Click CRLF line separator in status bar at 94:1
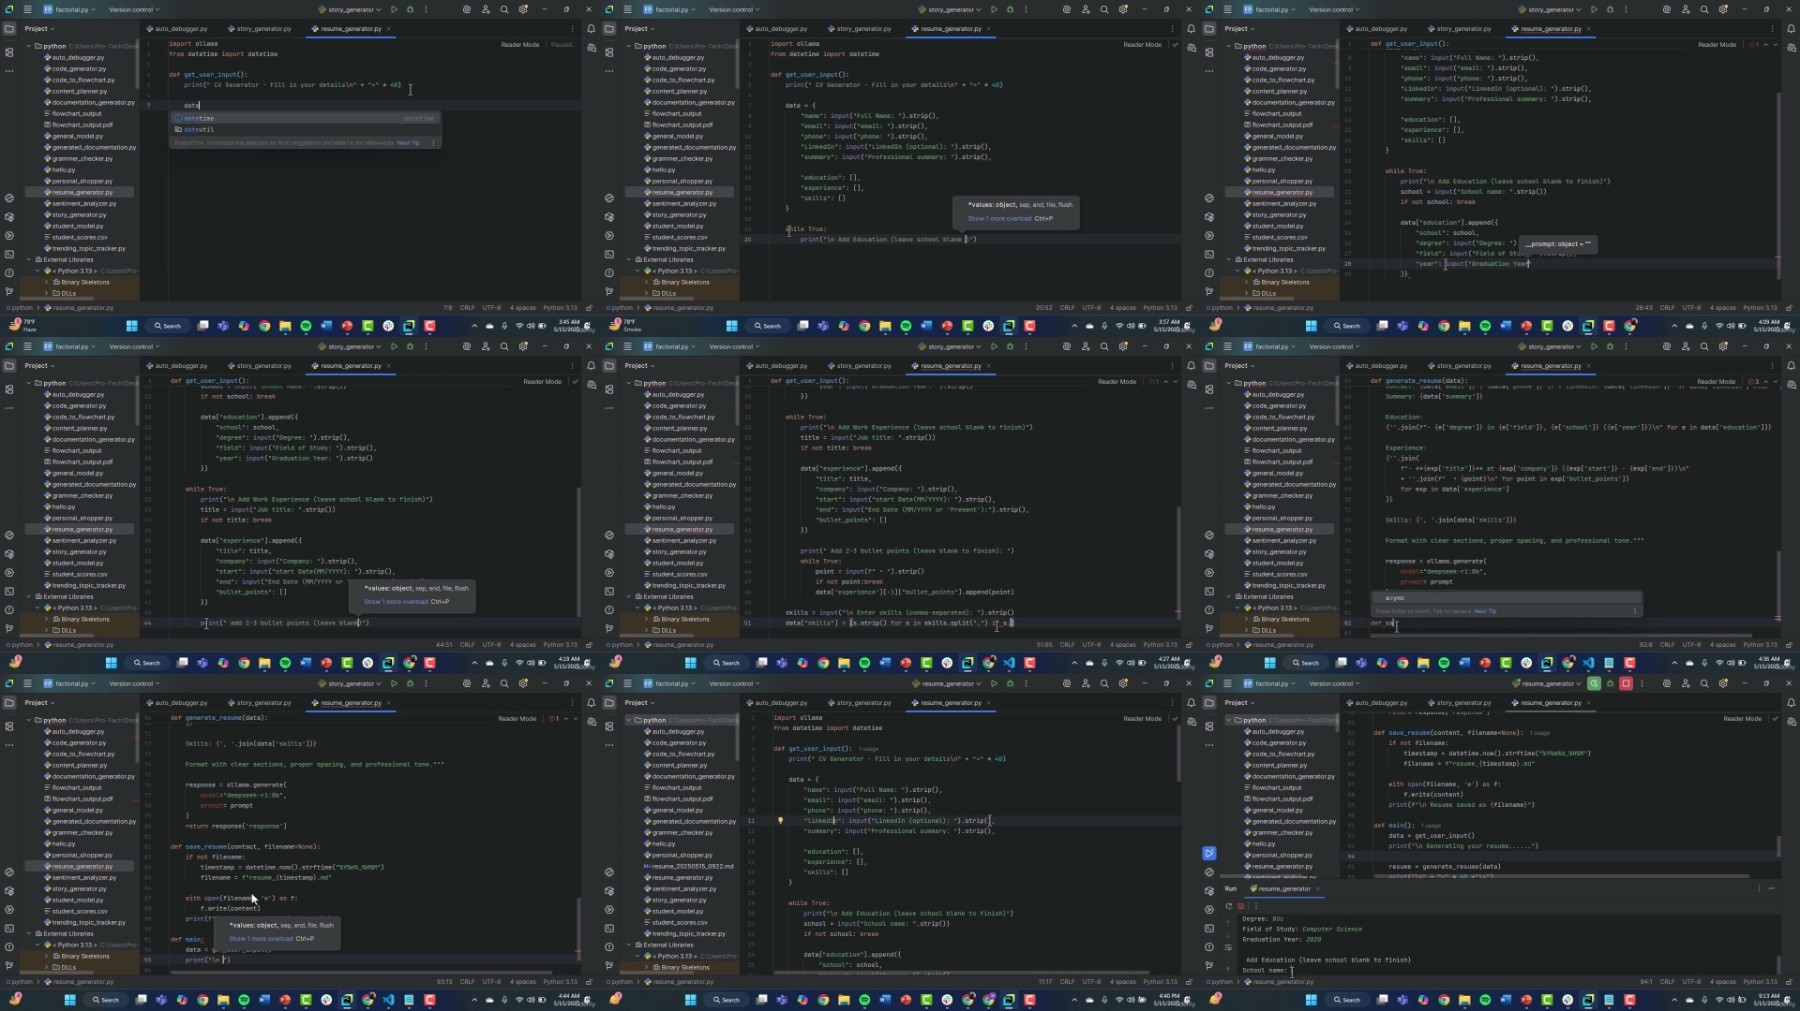Viewport: 1800px width, 1011px height. click(1667, 981)
